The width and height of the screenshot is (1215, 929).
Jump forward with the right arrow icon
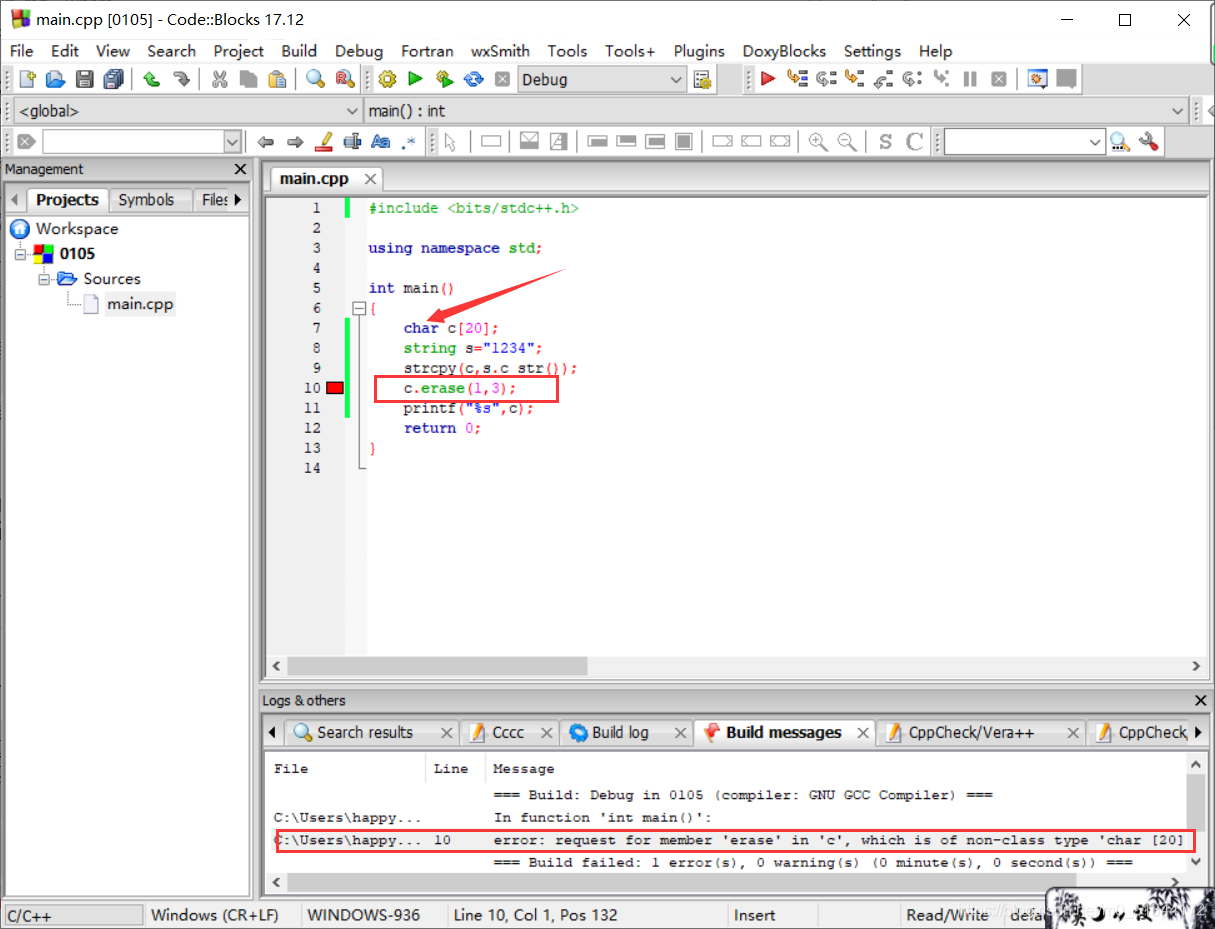(x=294, y=142)
